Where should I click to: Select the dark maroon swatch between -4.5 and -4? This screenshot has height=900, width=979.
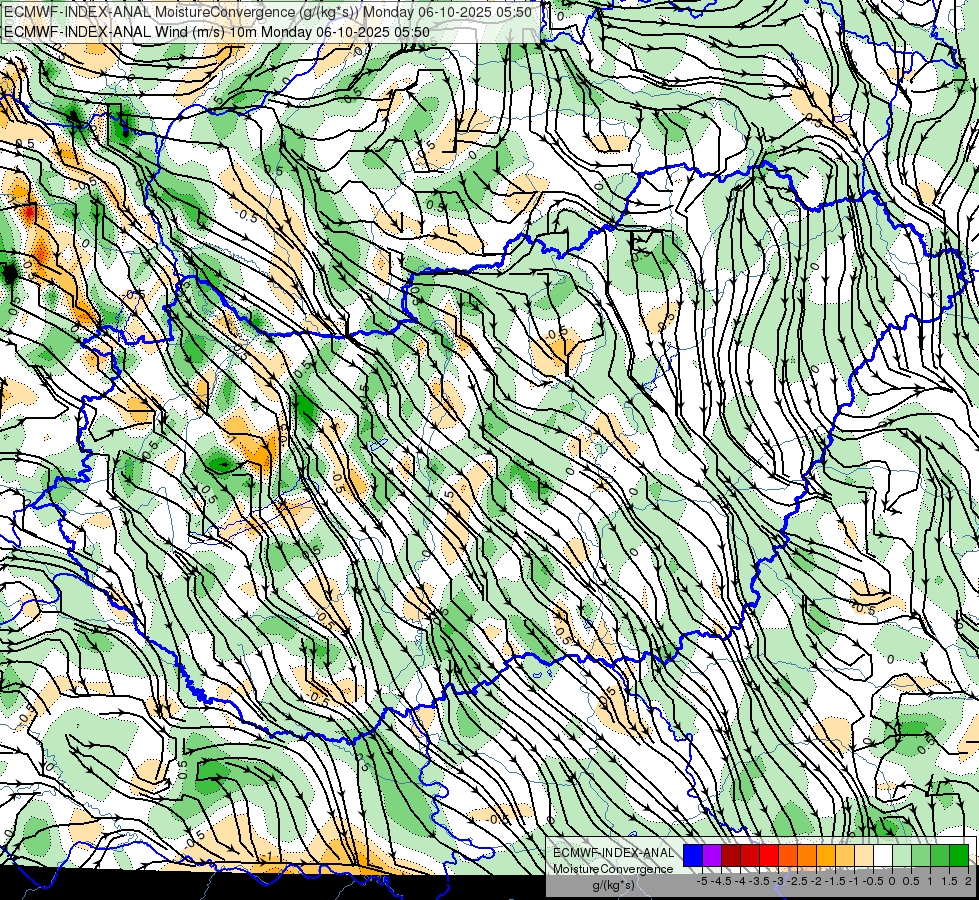(x=731, y=856)
